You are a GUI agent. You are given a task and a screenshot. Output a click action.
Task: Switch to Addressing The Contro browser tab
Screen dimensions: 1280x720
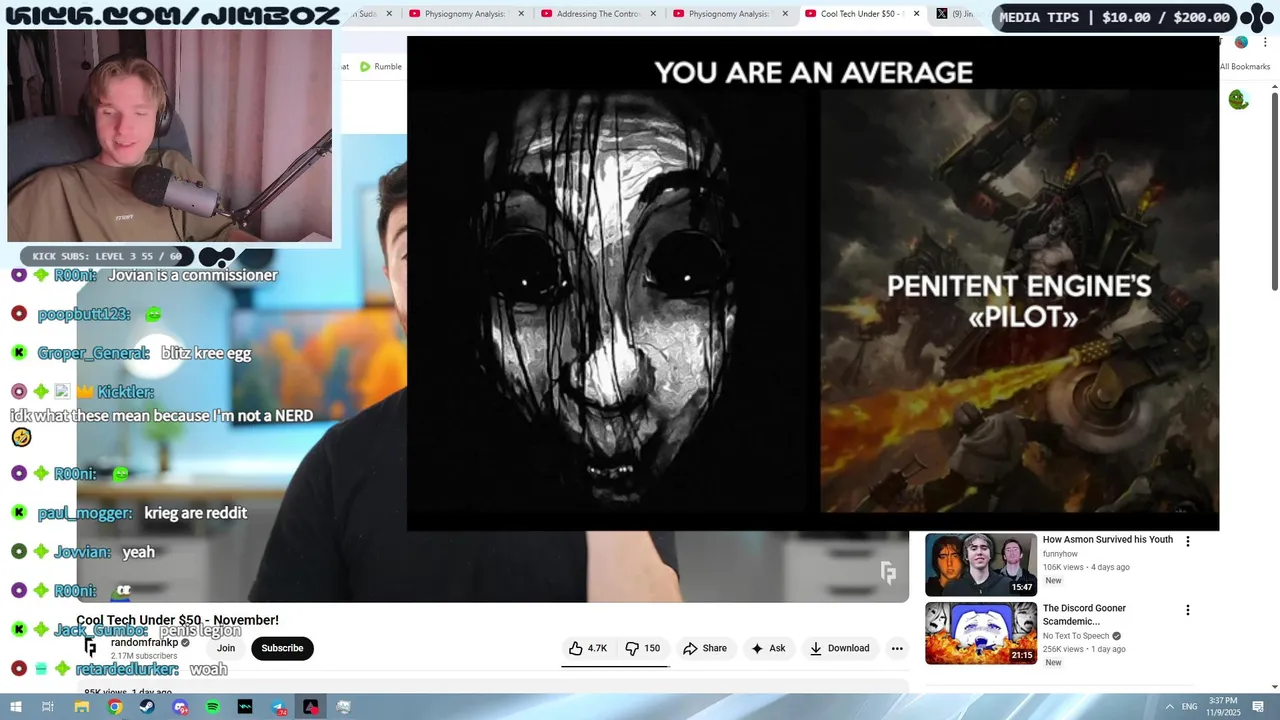598,14
